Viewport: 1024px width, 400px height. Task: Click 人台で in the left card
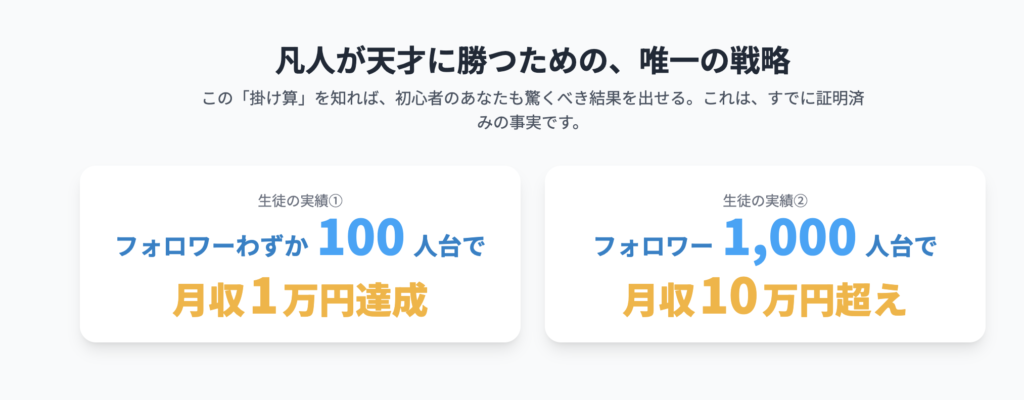point(449,247)
